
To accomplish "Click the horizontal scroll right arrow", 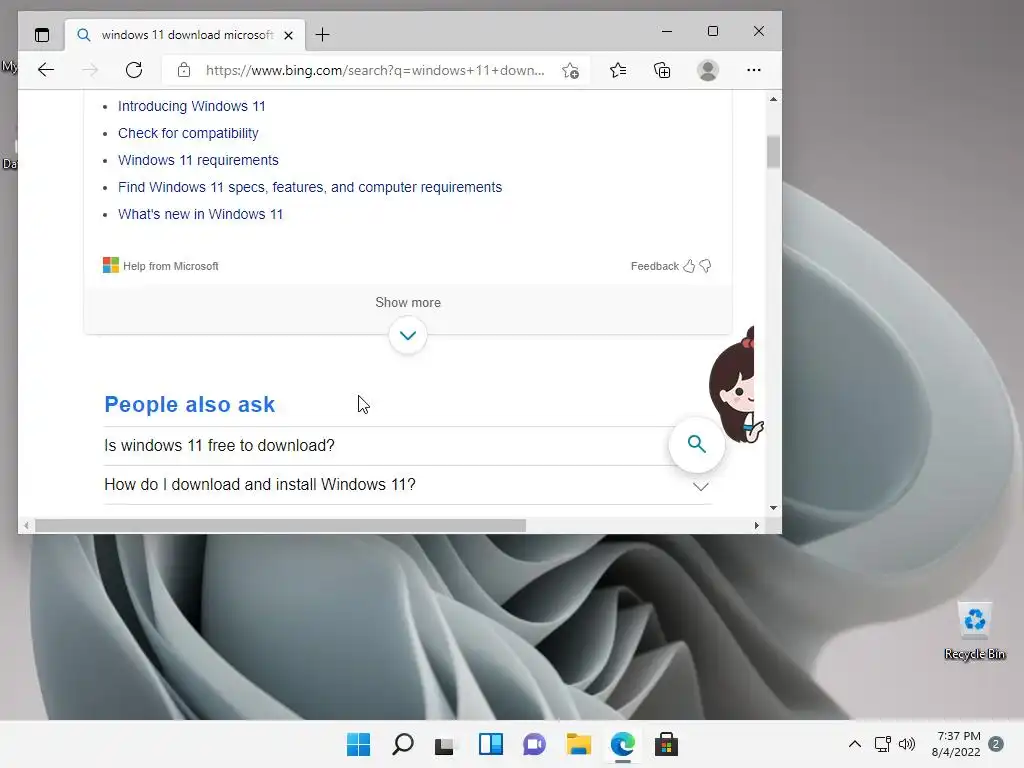I will point(756,525).
